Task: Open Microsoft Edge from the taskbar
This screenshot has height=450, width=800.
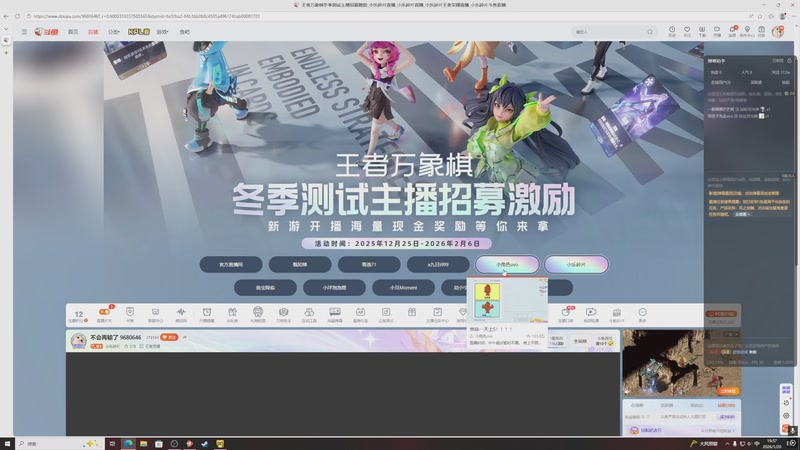Action: (x=128, y=443)
